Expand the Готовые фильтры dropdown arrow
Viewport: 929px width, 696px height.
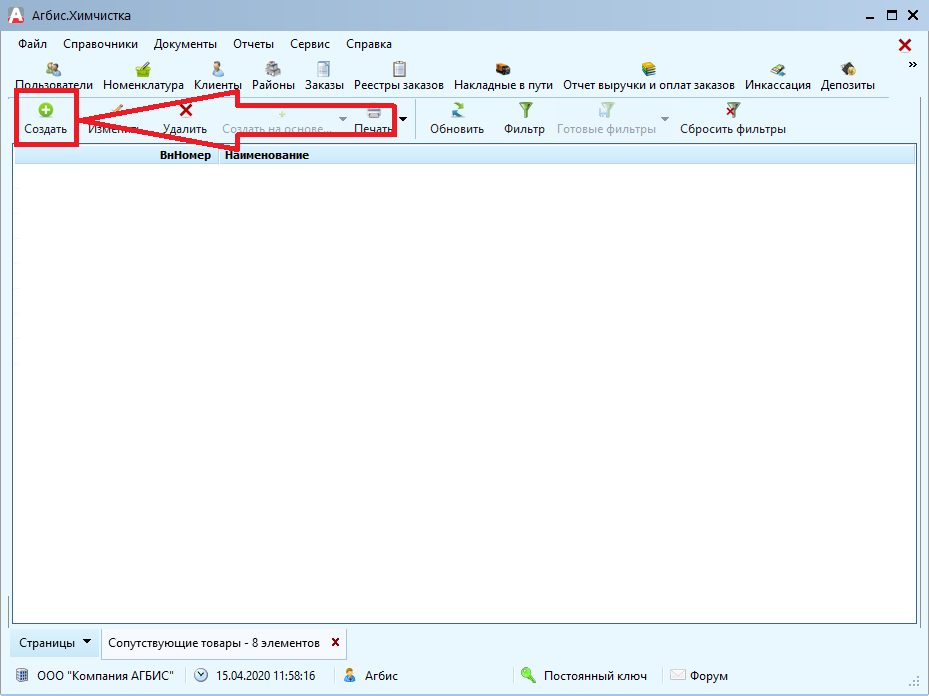pyautogui.click(x=665, y=119)
